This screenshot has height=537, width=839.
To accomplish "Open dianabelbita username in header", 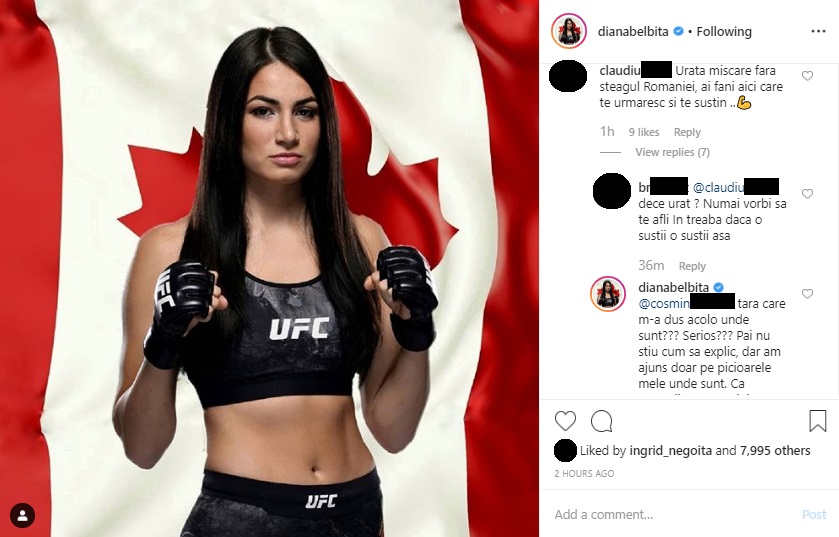I will click(633, 32).
